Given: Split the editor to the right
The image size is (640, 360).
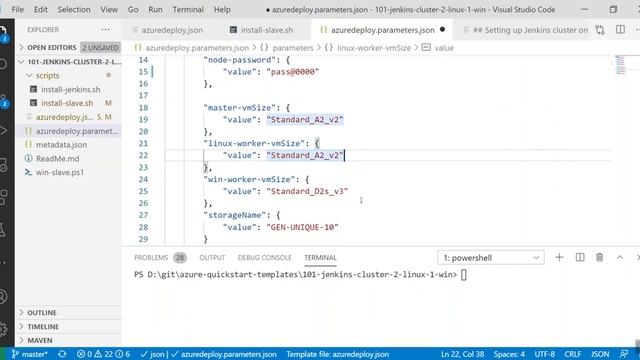Looking at the screenshot, I should pyautogui.click(x=620, y=30).
